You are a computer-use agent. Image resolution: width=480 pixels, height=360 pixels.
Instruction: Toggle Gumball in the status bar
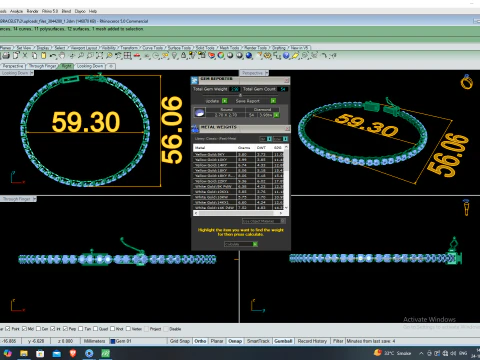coord(283,341)
